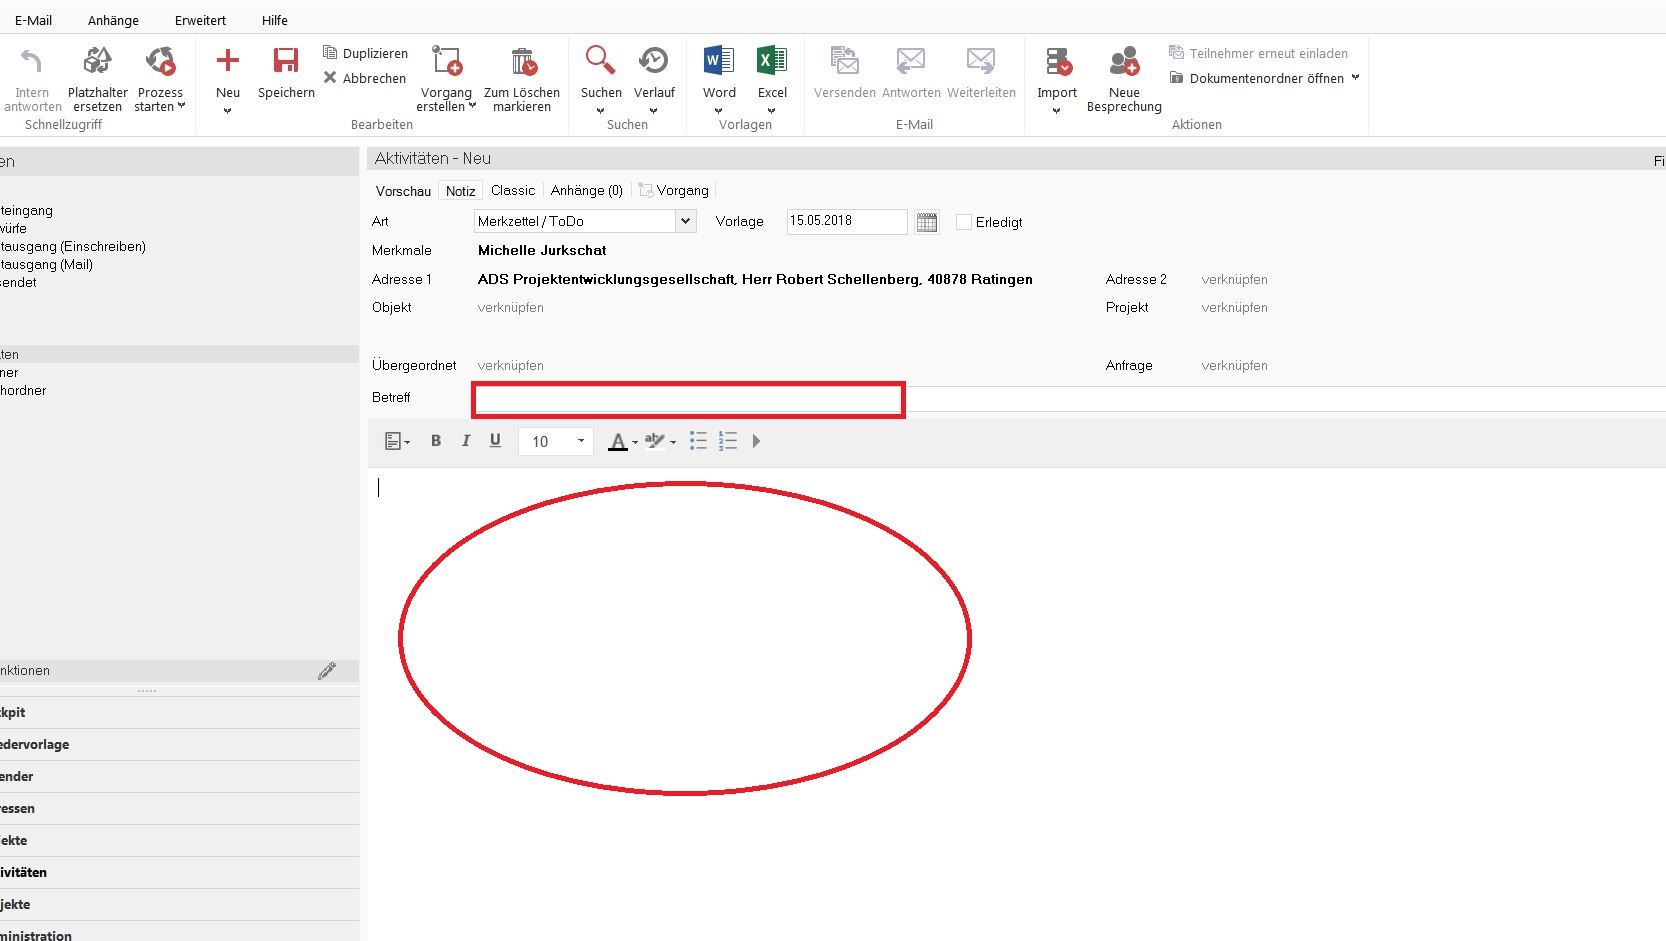This screenshot has width=1666, height=941.
Task: Open the Anhänge menu tab
Action: click(x=113, y=20)
